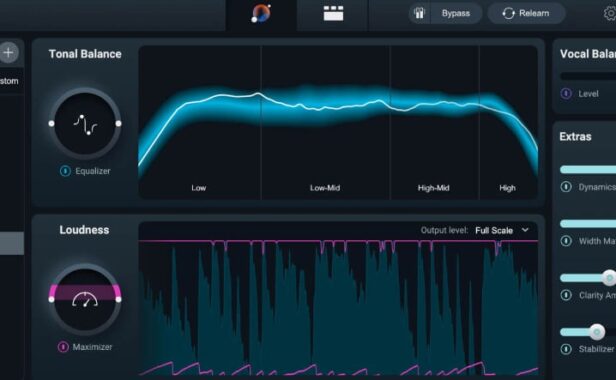This screenshot has height=380, width=616.
Task: Adjust the Clarity Amount slider handle
Action: pos(609,278)
